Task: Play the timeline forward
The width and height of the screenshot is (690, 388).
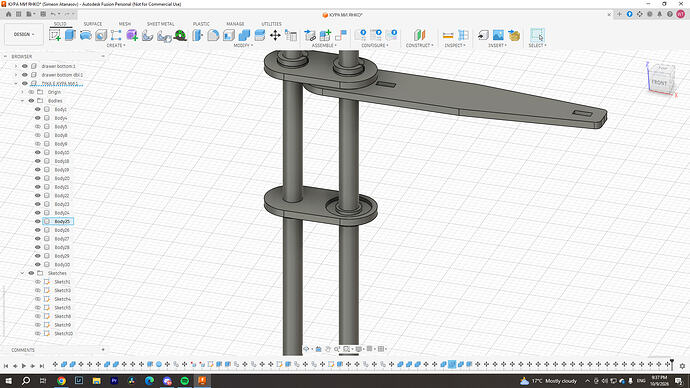Action: pos(24,366)
